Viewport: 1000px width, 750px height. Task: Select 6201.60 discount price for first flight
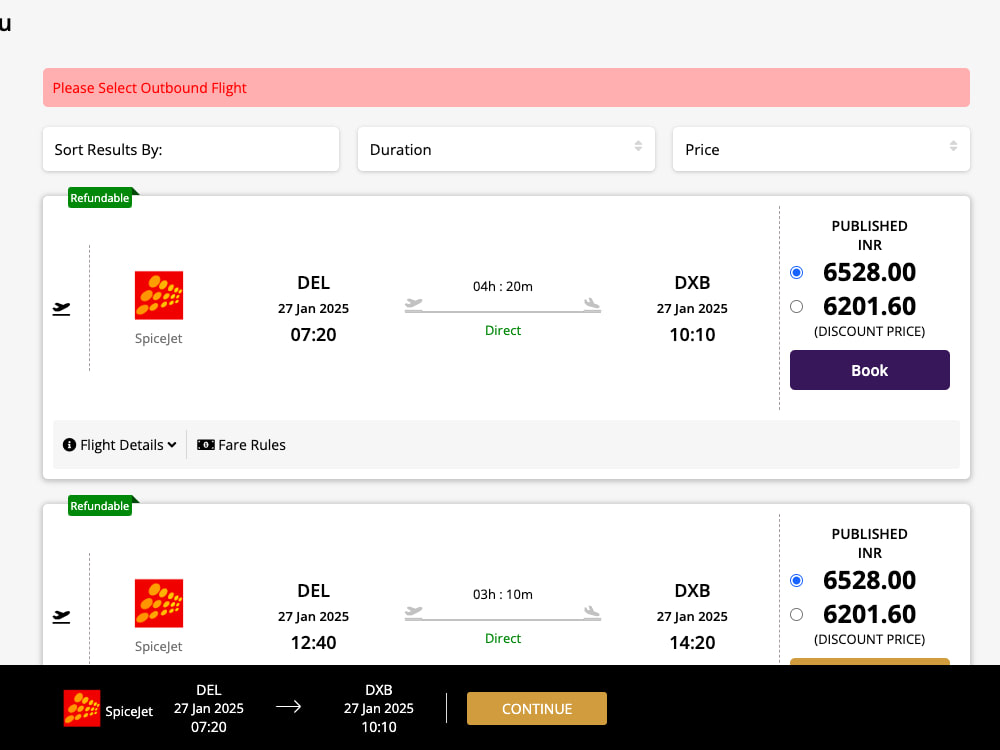(797, 307)
